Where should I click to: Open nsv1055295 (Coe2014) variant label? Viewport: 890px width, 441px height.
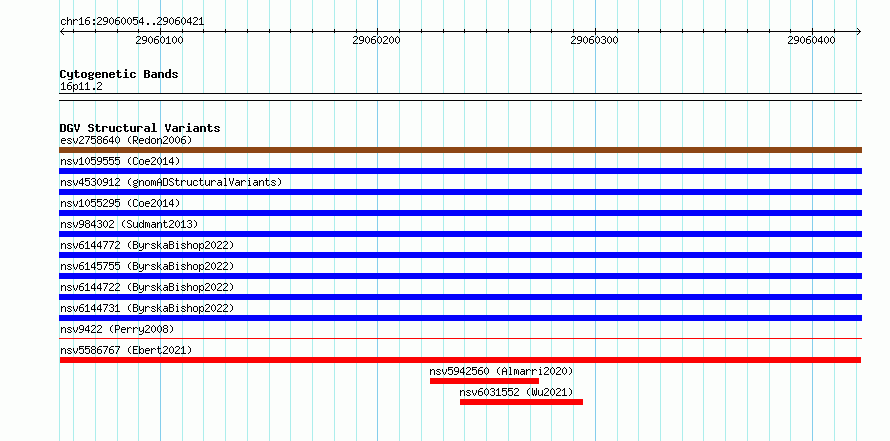120,203
